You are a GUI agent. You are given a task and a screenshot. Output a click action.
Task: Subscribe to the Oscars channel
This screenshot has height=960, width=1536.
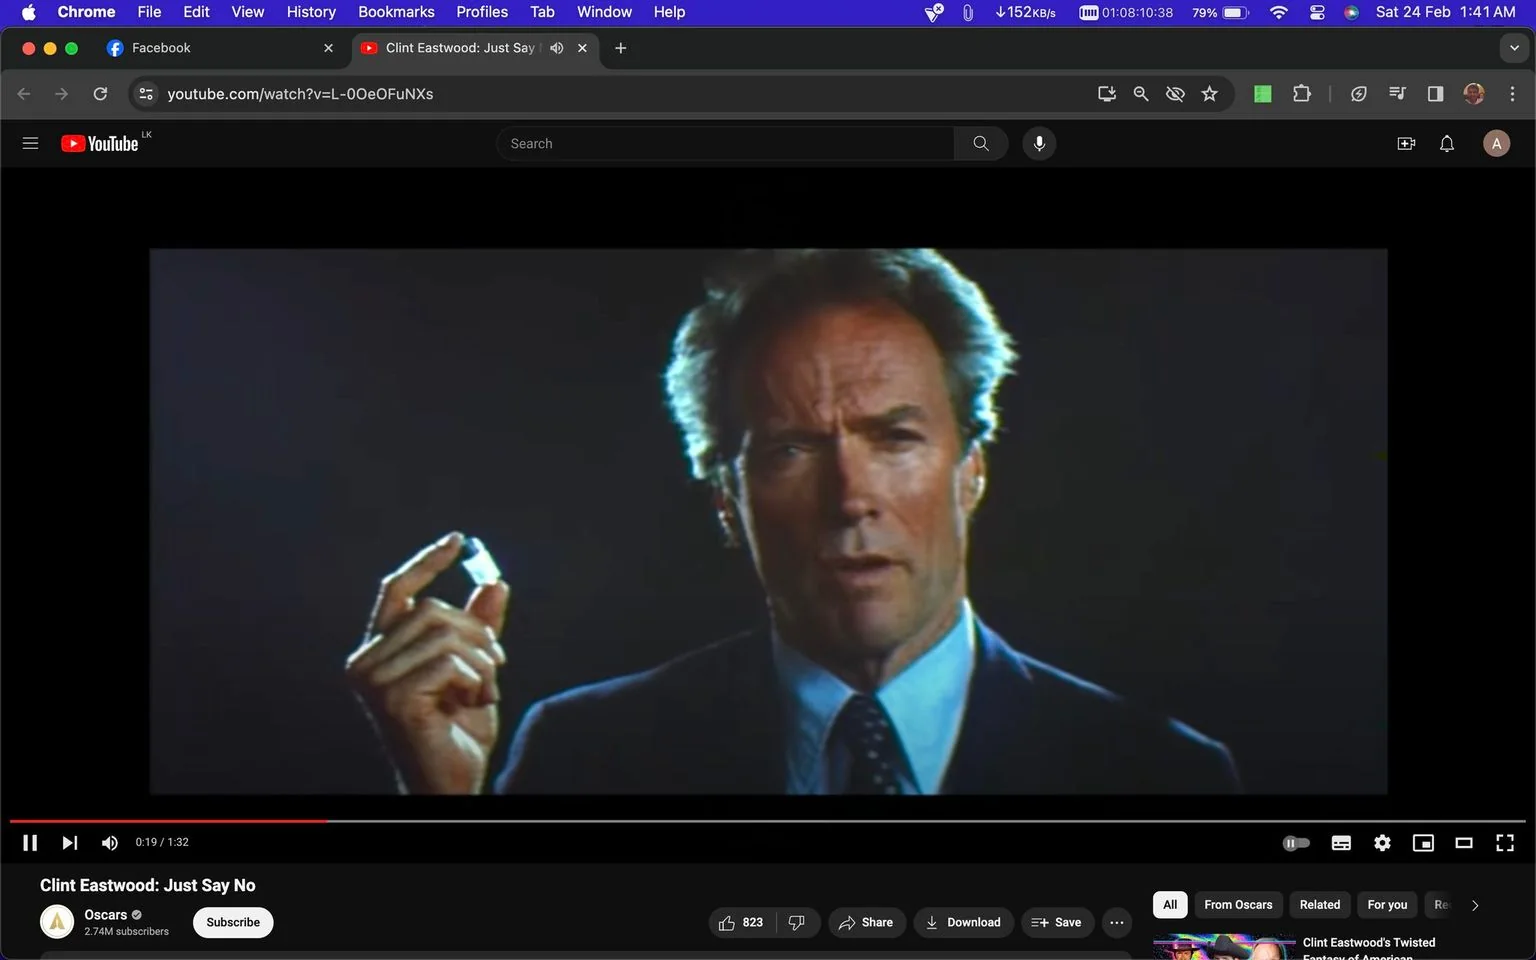pyautogui.click(x=233, y=922)
